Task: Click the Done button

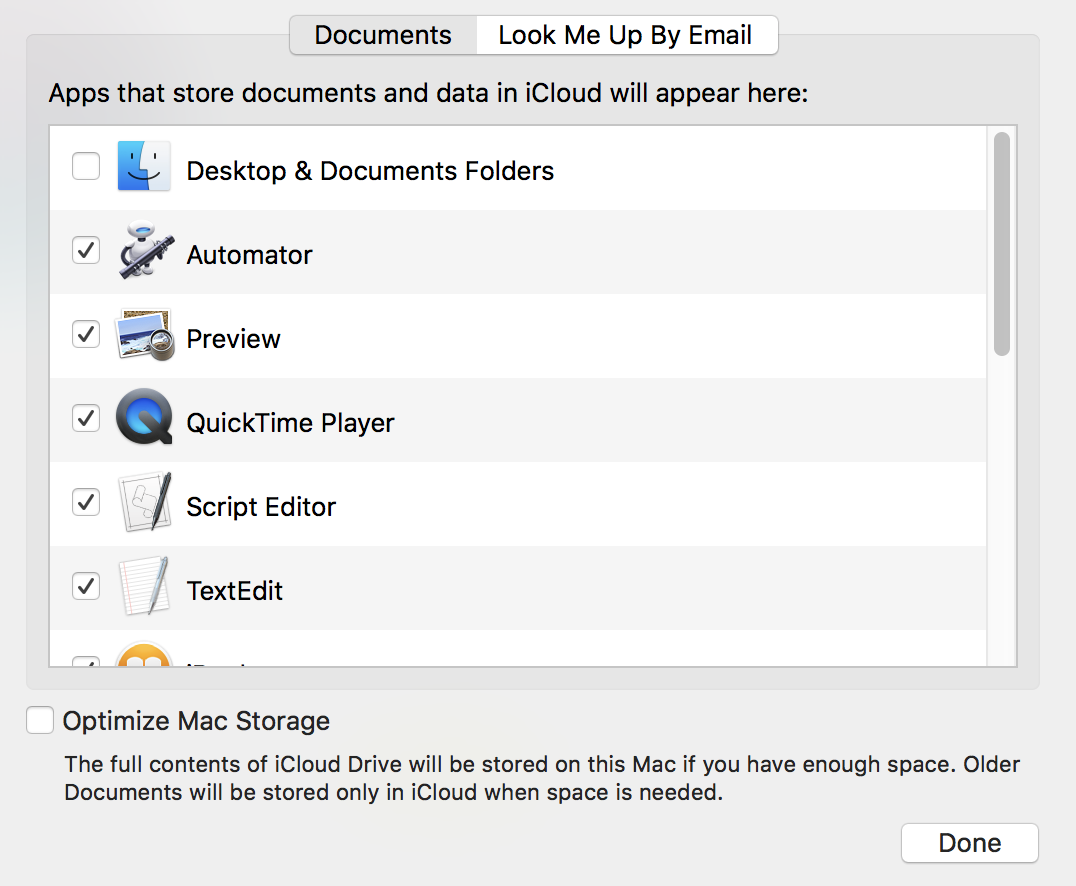Action: click(x=970, y=843)
